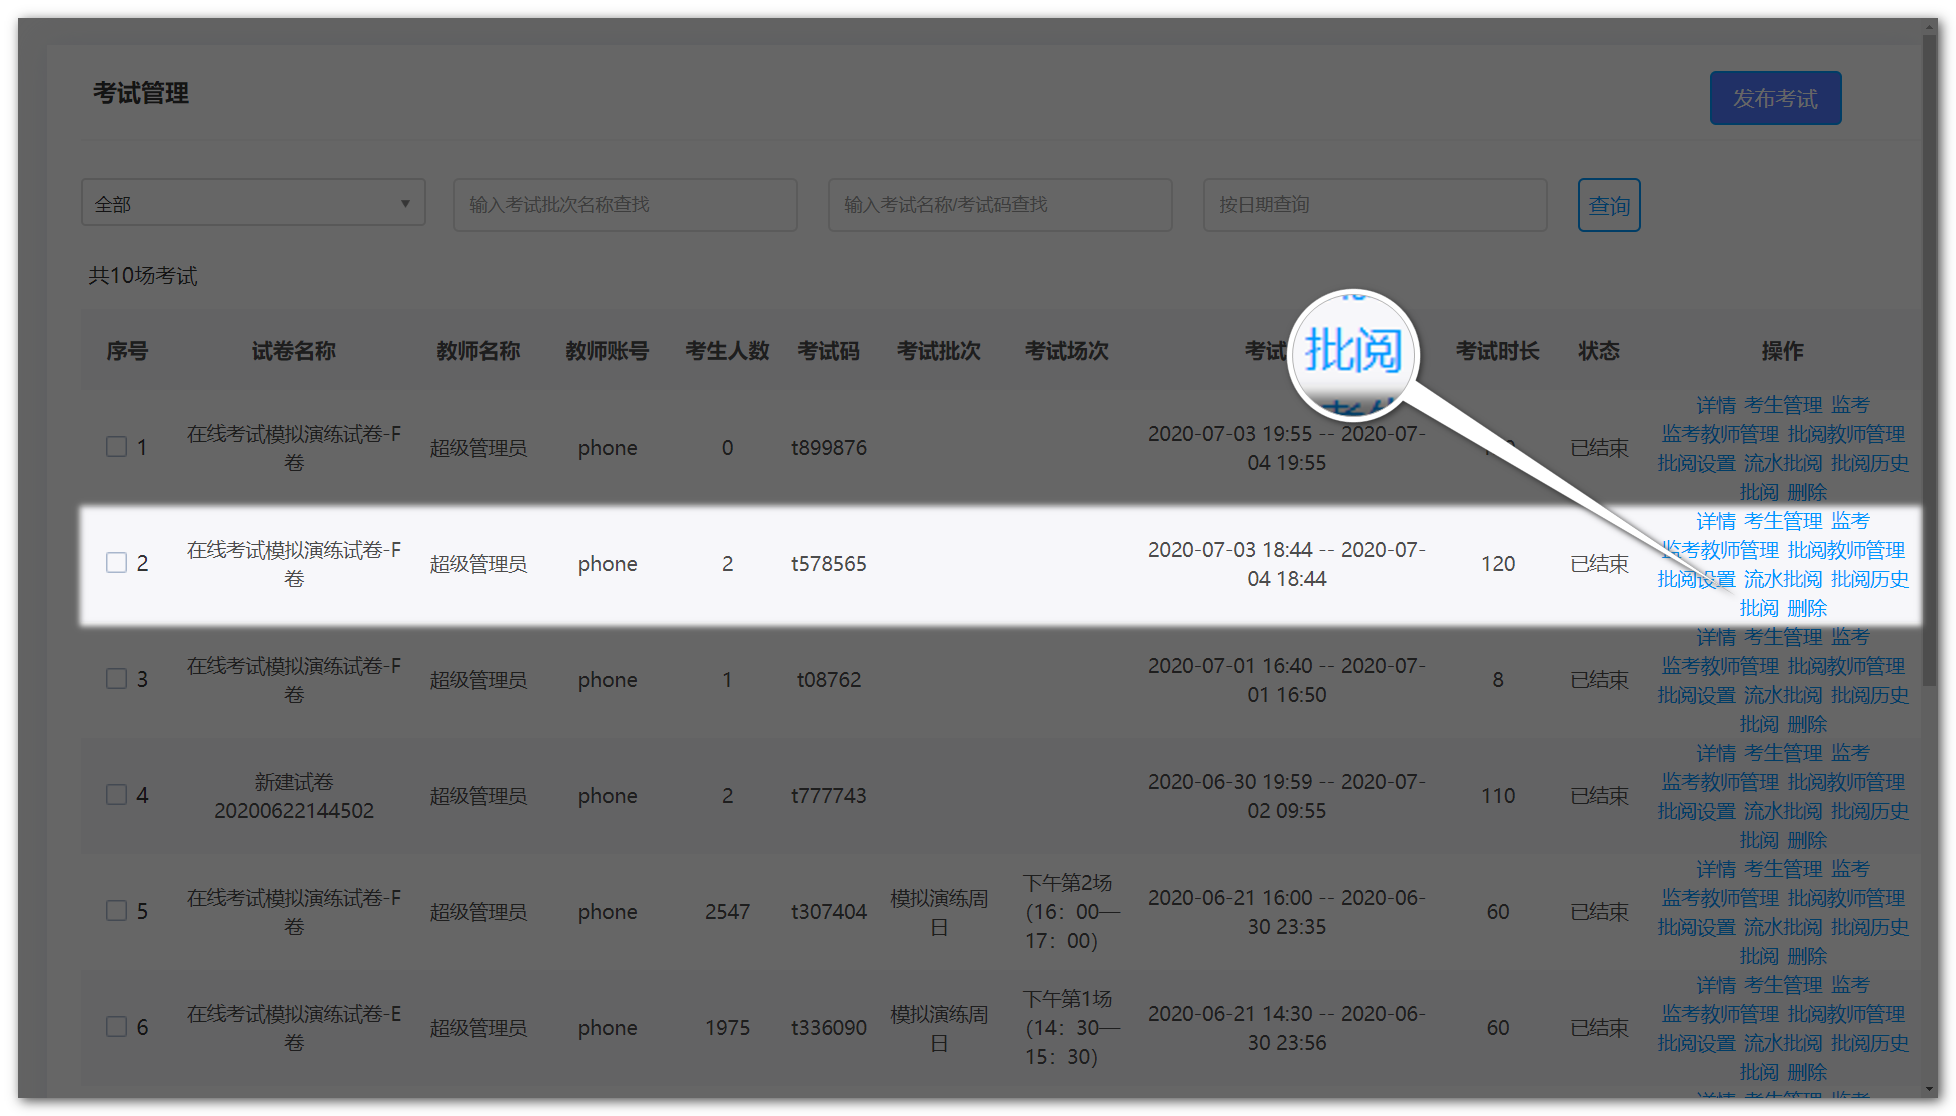The width and height of the screenshot is (1956, 1116).
Task: Select checkbox for exam row 3
Action: pos(117,679)
